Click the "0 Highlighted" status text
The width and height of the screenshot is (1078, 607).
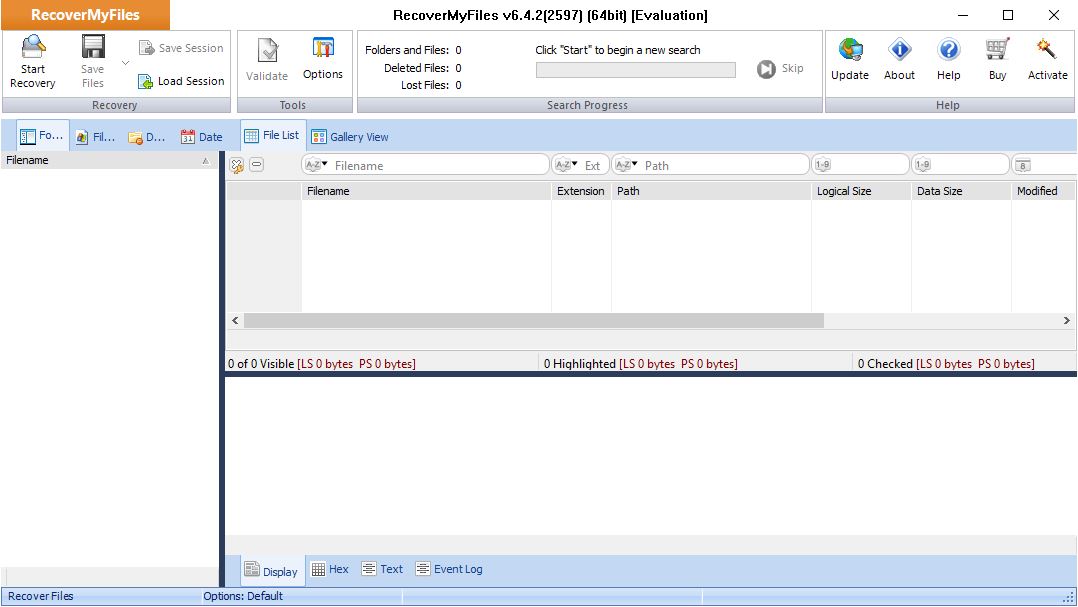click(x=580, y=364)
